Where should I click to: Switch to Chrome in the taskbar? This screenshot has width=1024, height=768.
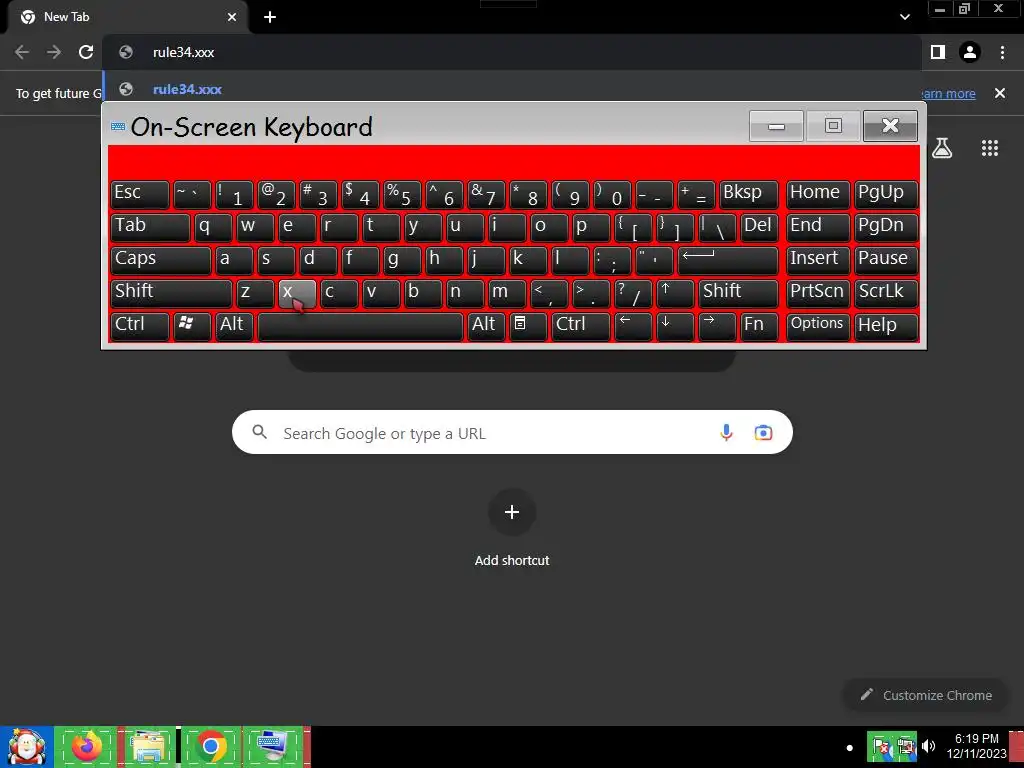(210, 747)
